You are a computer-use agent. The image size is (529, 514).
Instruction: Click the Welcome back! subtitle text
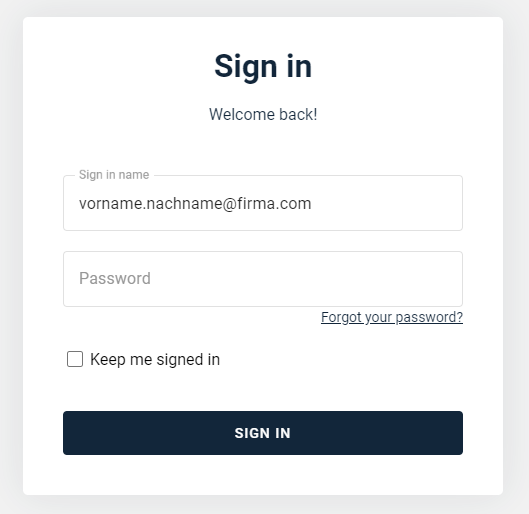pos(263,114)
